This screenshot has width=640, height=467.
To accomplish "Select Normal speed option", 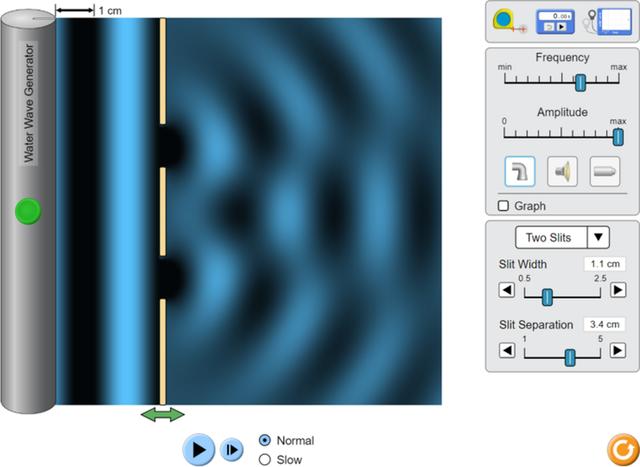I will click(x=286, y=440).
